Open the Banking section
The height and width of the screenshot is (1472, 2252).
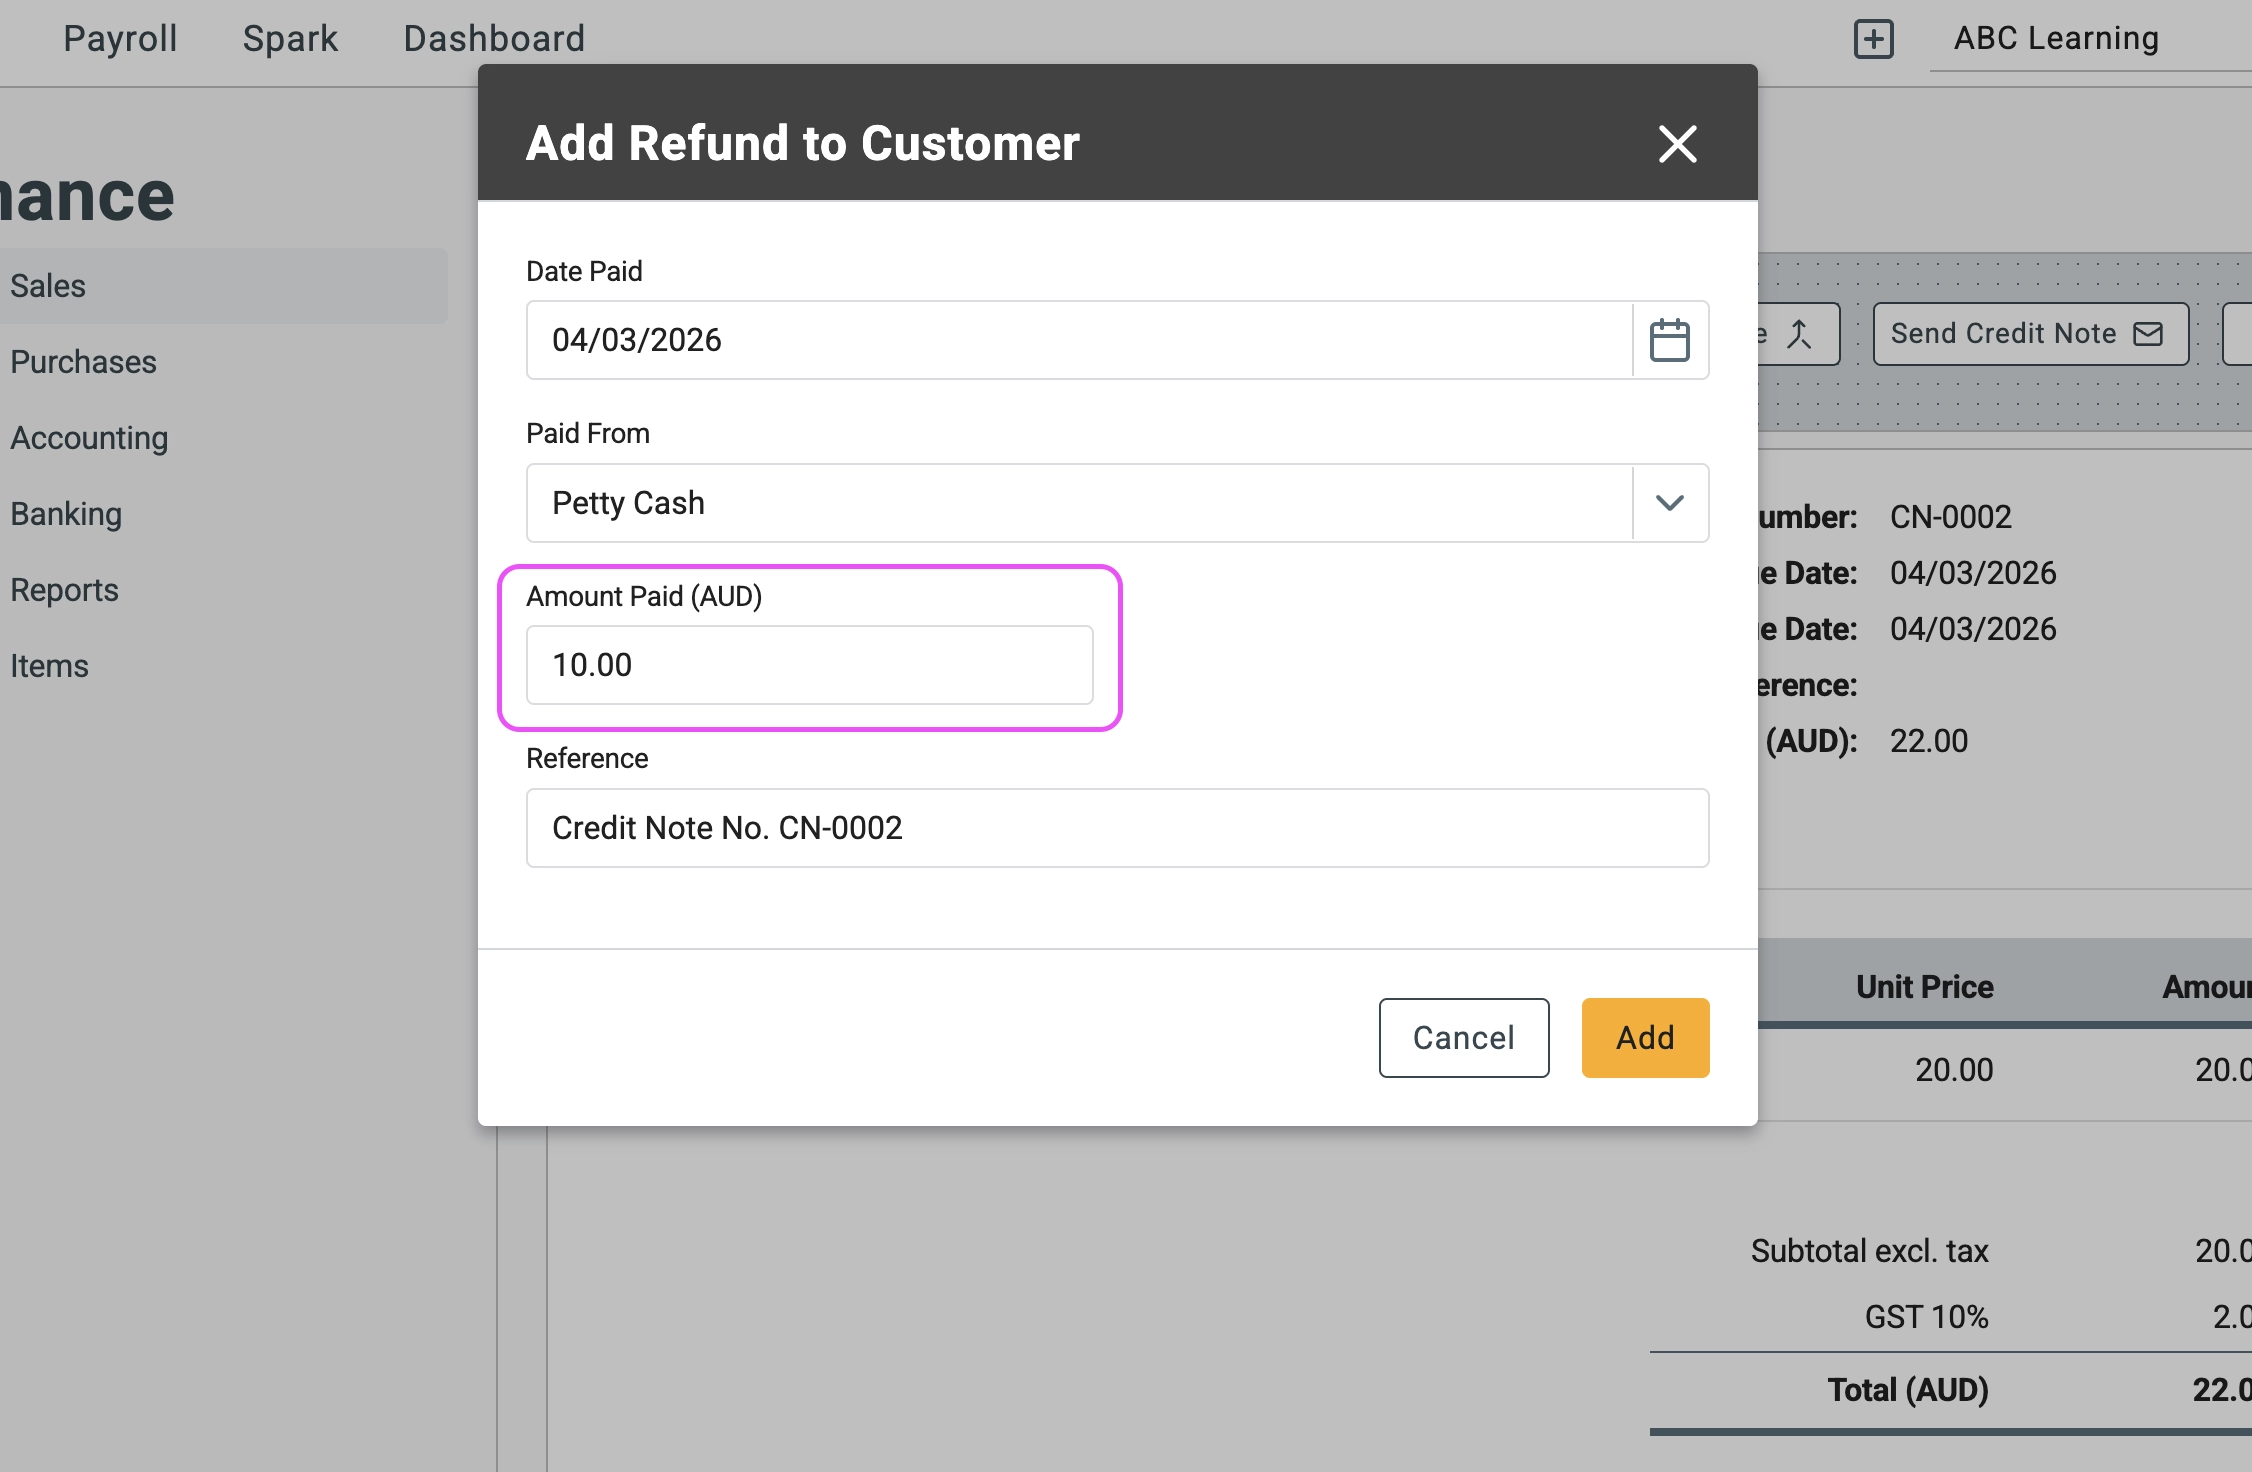pyautogui.click(x=66, y=513)
